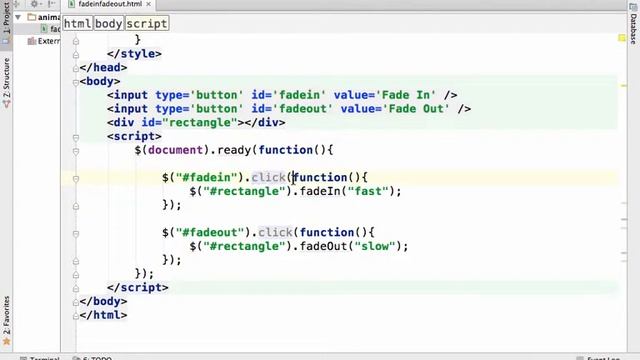Image resolution: width=640 pixels, height=360 pixels.
Task: Click the External Libraries icon
Action: pos(32,41)
